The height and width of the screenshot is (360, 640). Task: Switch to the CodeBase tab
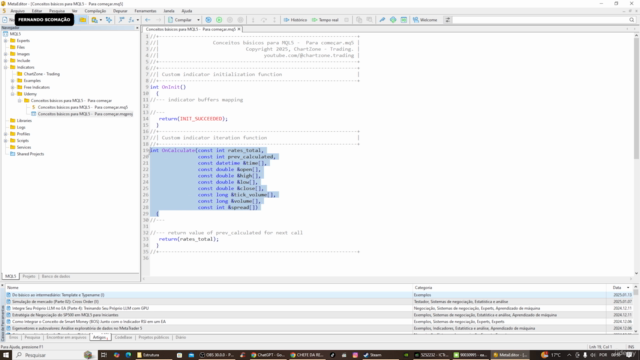coord(123,338)
